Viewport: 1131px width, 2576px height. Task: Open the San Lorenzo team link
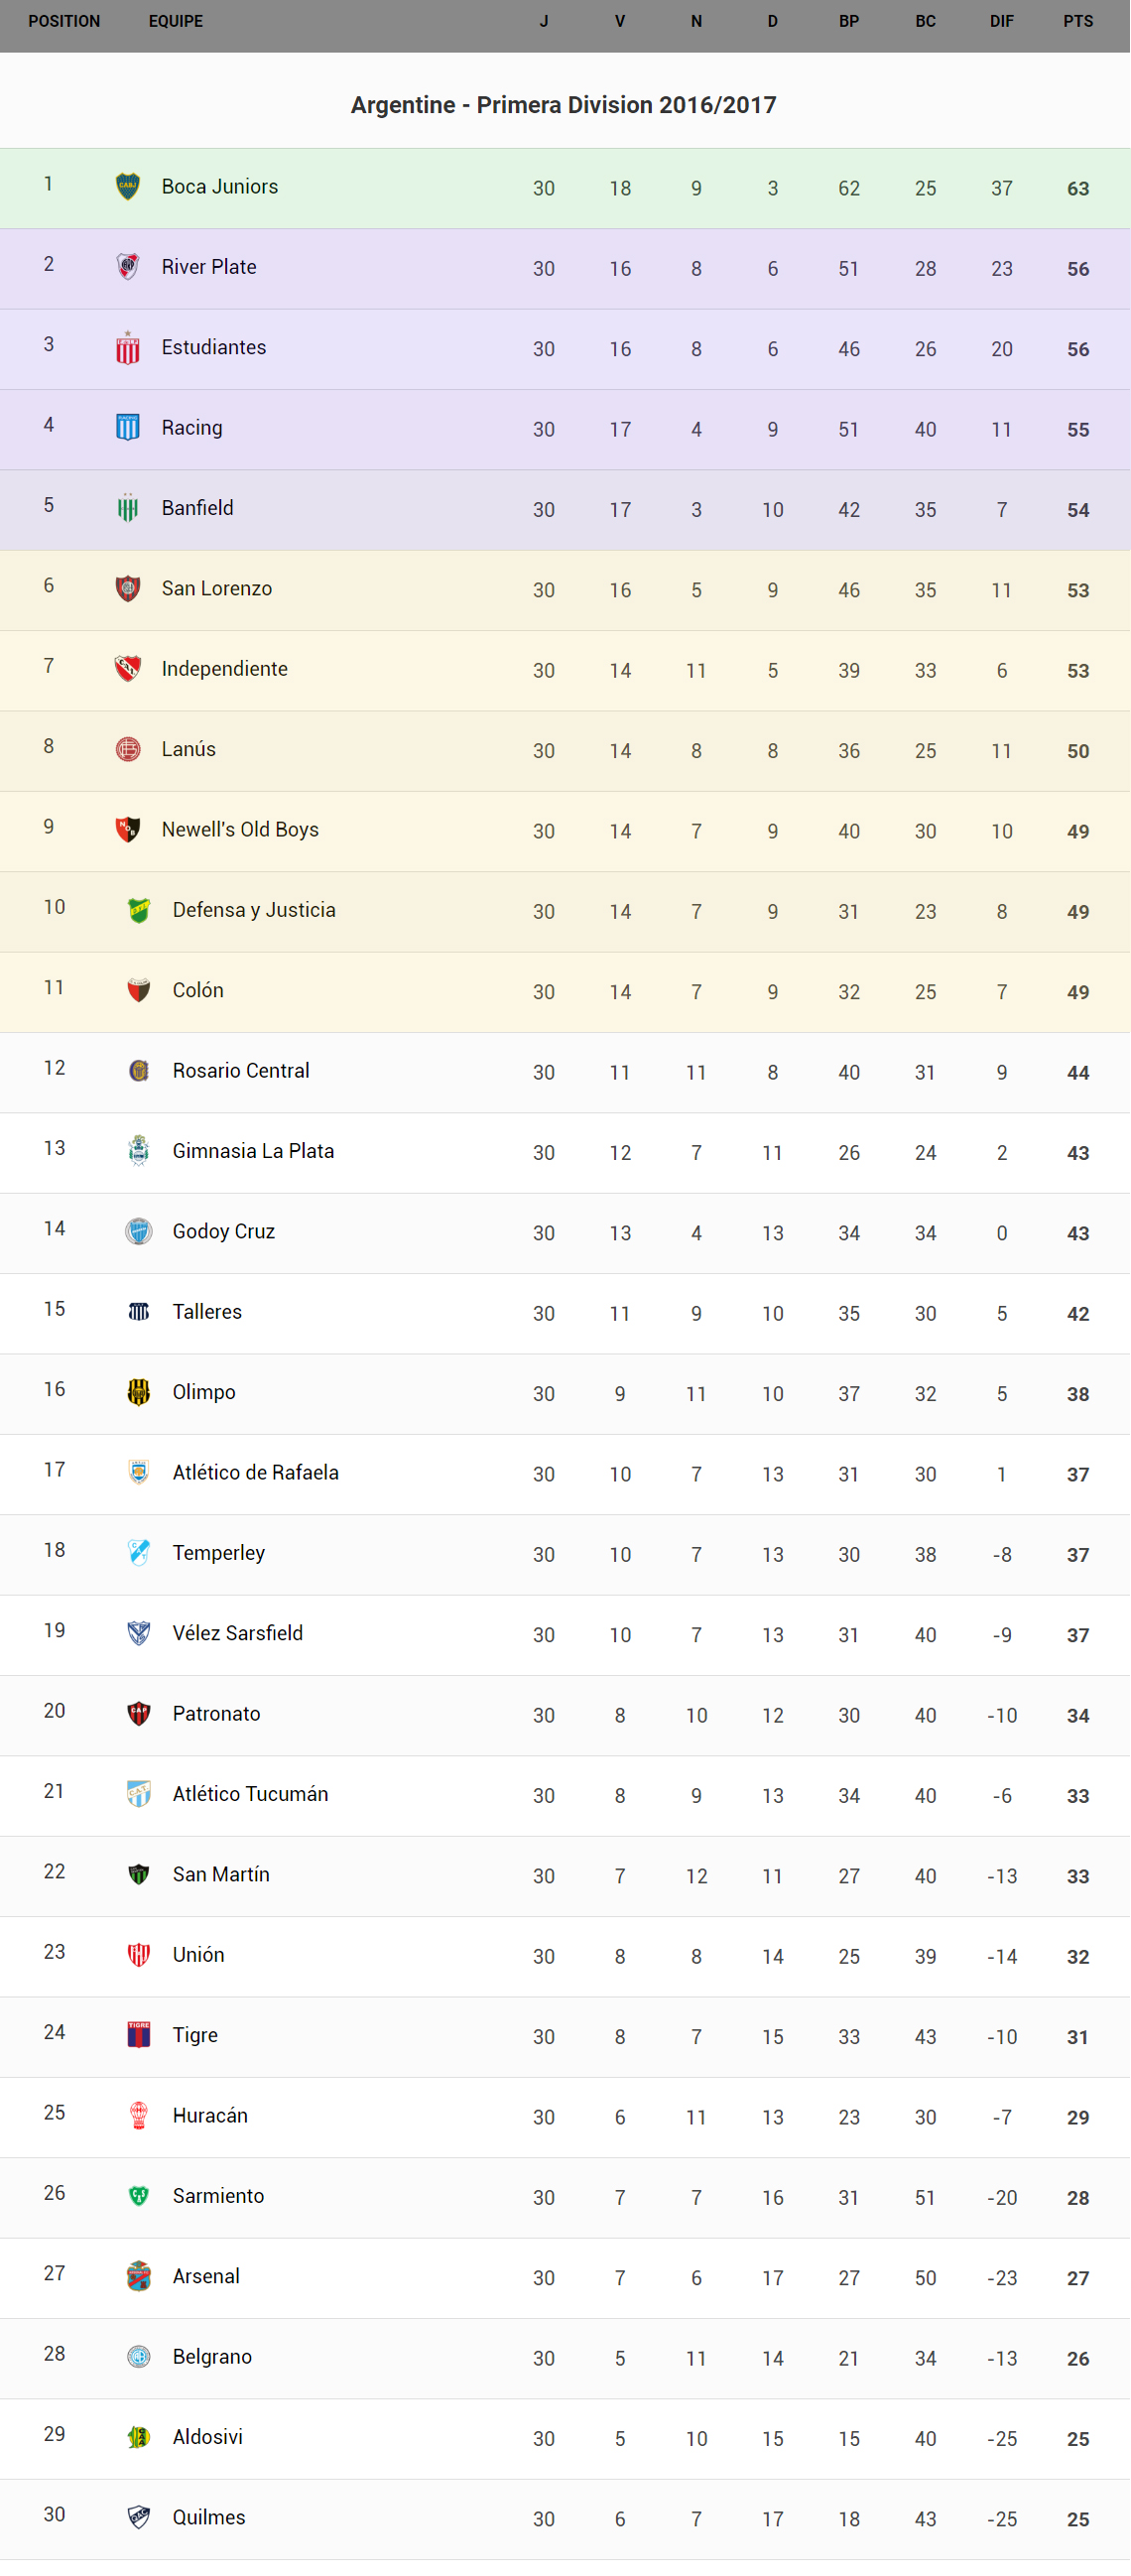click(217, 589)
